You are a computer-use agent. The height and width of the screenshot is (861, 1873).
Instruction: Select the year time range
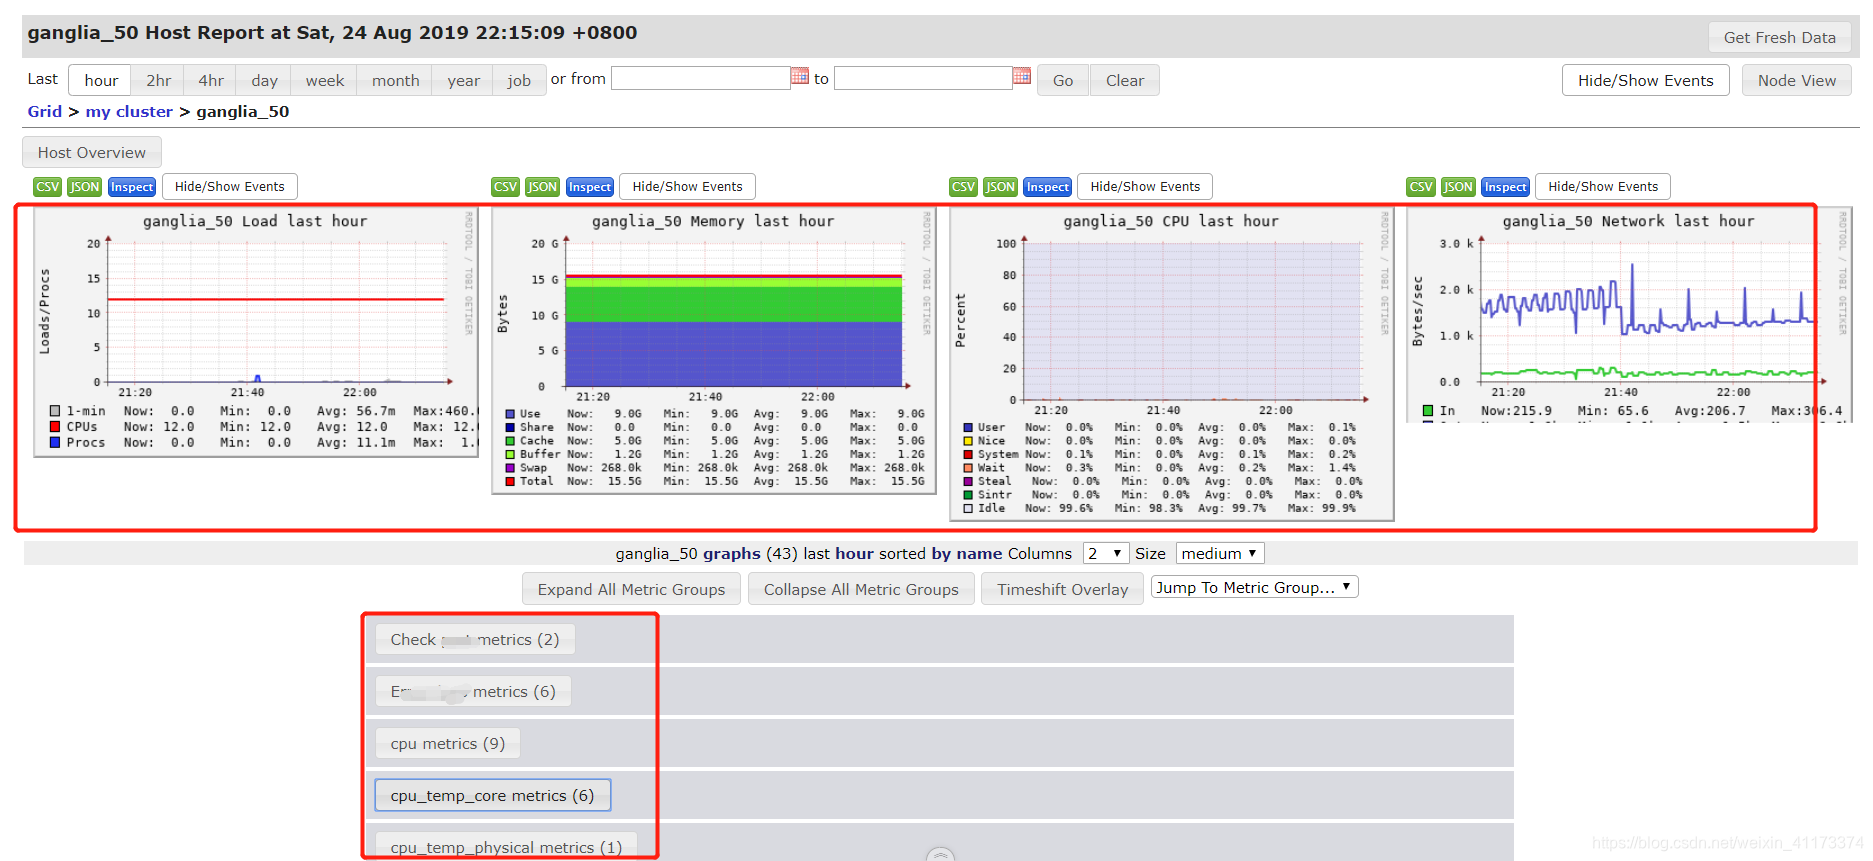pos(463,80)
